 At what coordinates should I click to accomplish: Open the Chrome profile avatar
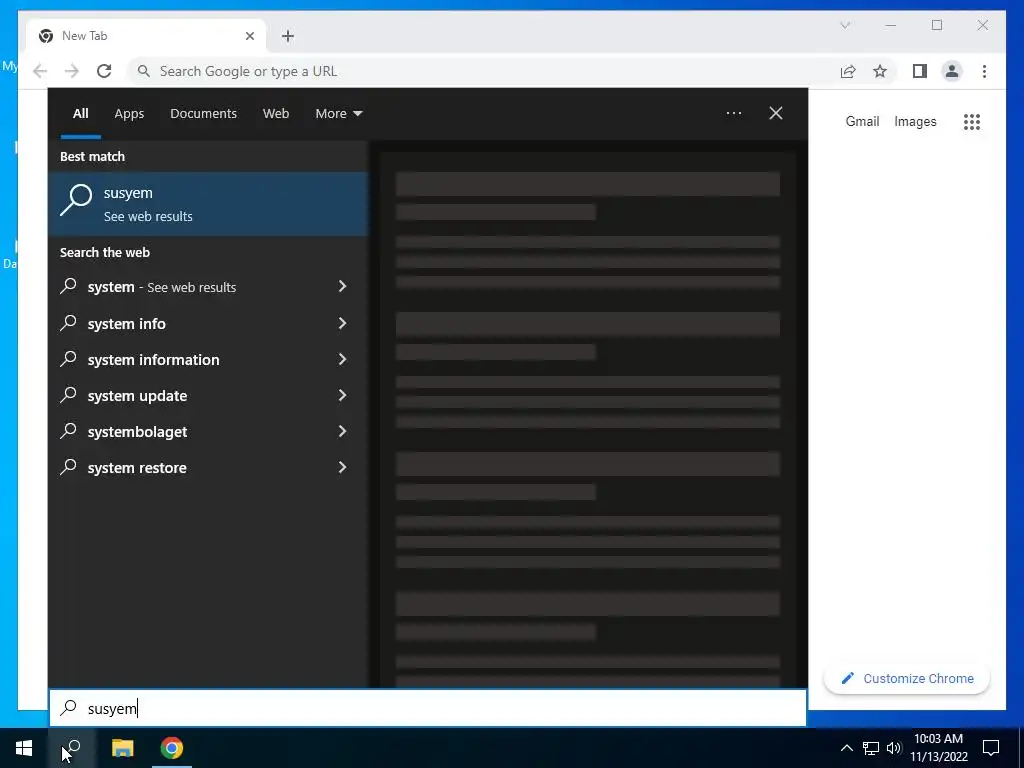click(952, 71)
